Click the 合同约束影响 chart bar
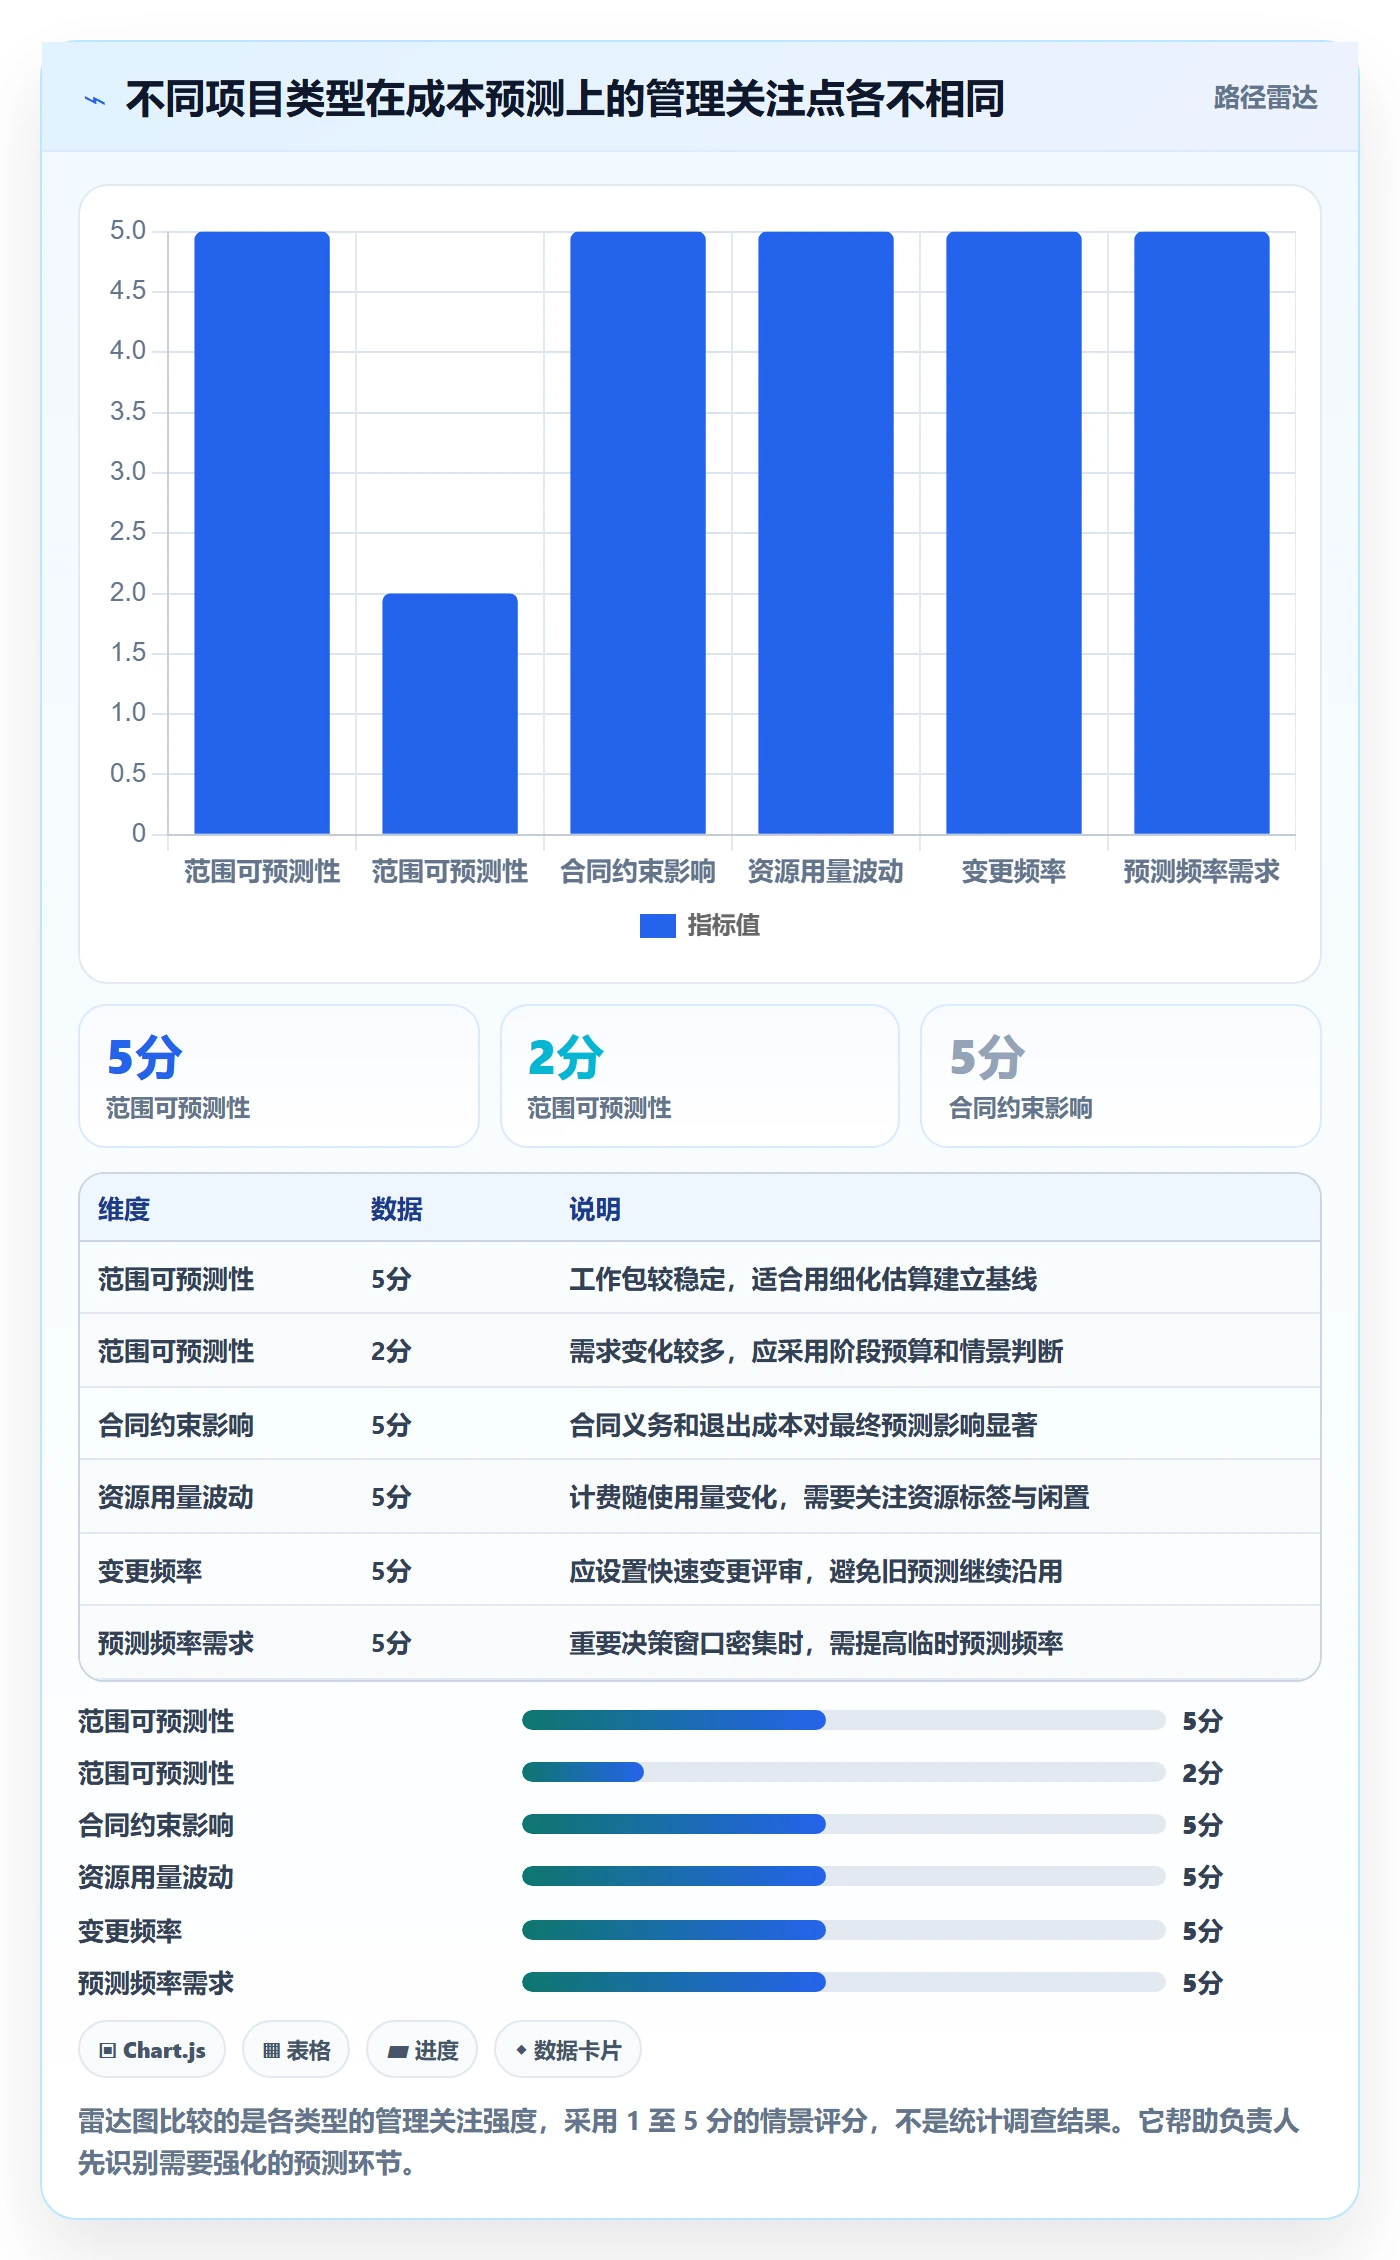Screen dimensions: 1400x2260 click(x=638, y=533)
